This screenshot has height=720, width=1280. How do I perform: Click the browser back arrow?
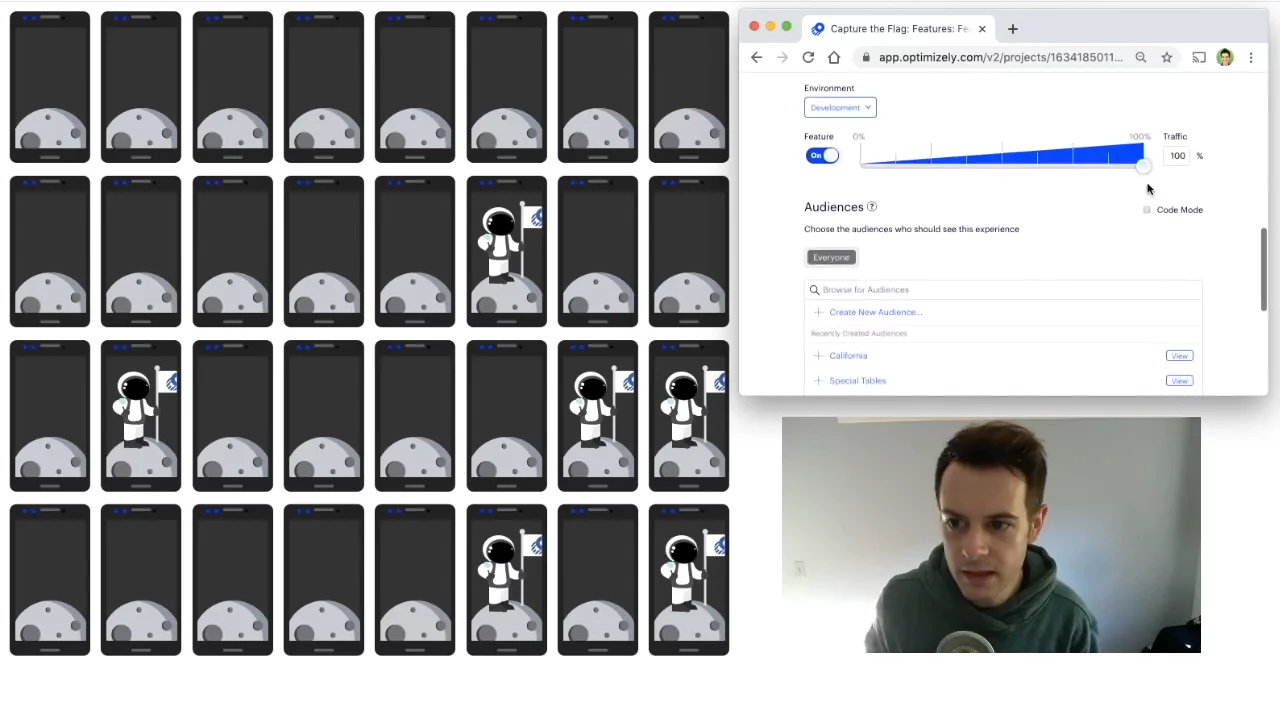pyautogui.click(x=756, y=58)
